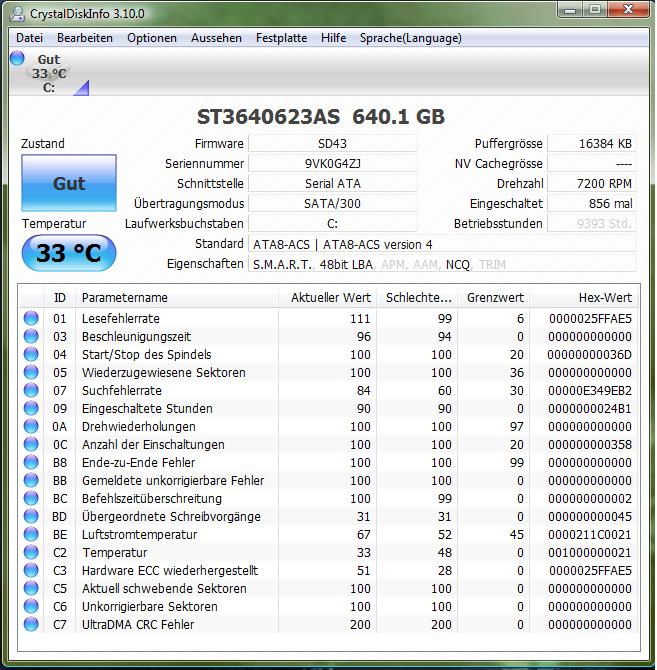Click status orb for Aktuell schwebende Sektoren
This screenshot has width=657, height=670.
pyautogui.click(x=31, y=588)
